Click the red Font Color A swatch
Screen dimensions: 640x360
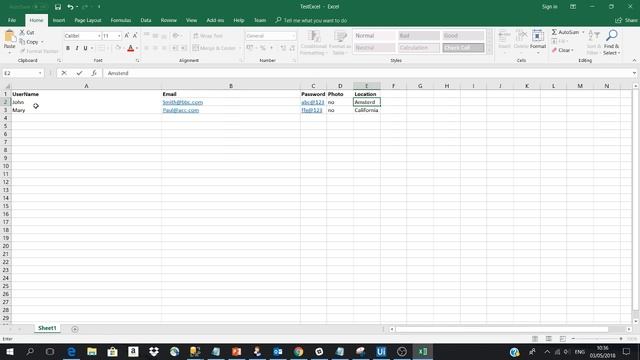pos(130,48)
